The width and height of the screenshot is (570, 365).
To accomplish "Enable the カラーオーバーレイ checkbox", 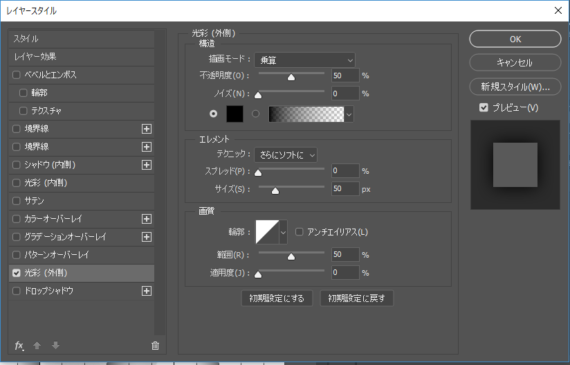I will click(x=16, y=219).
